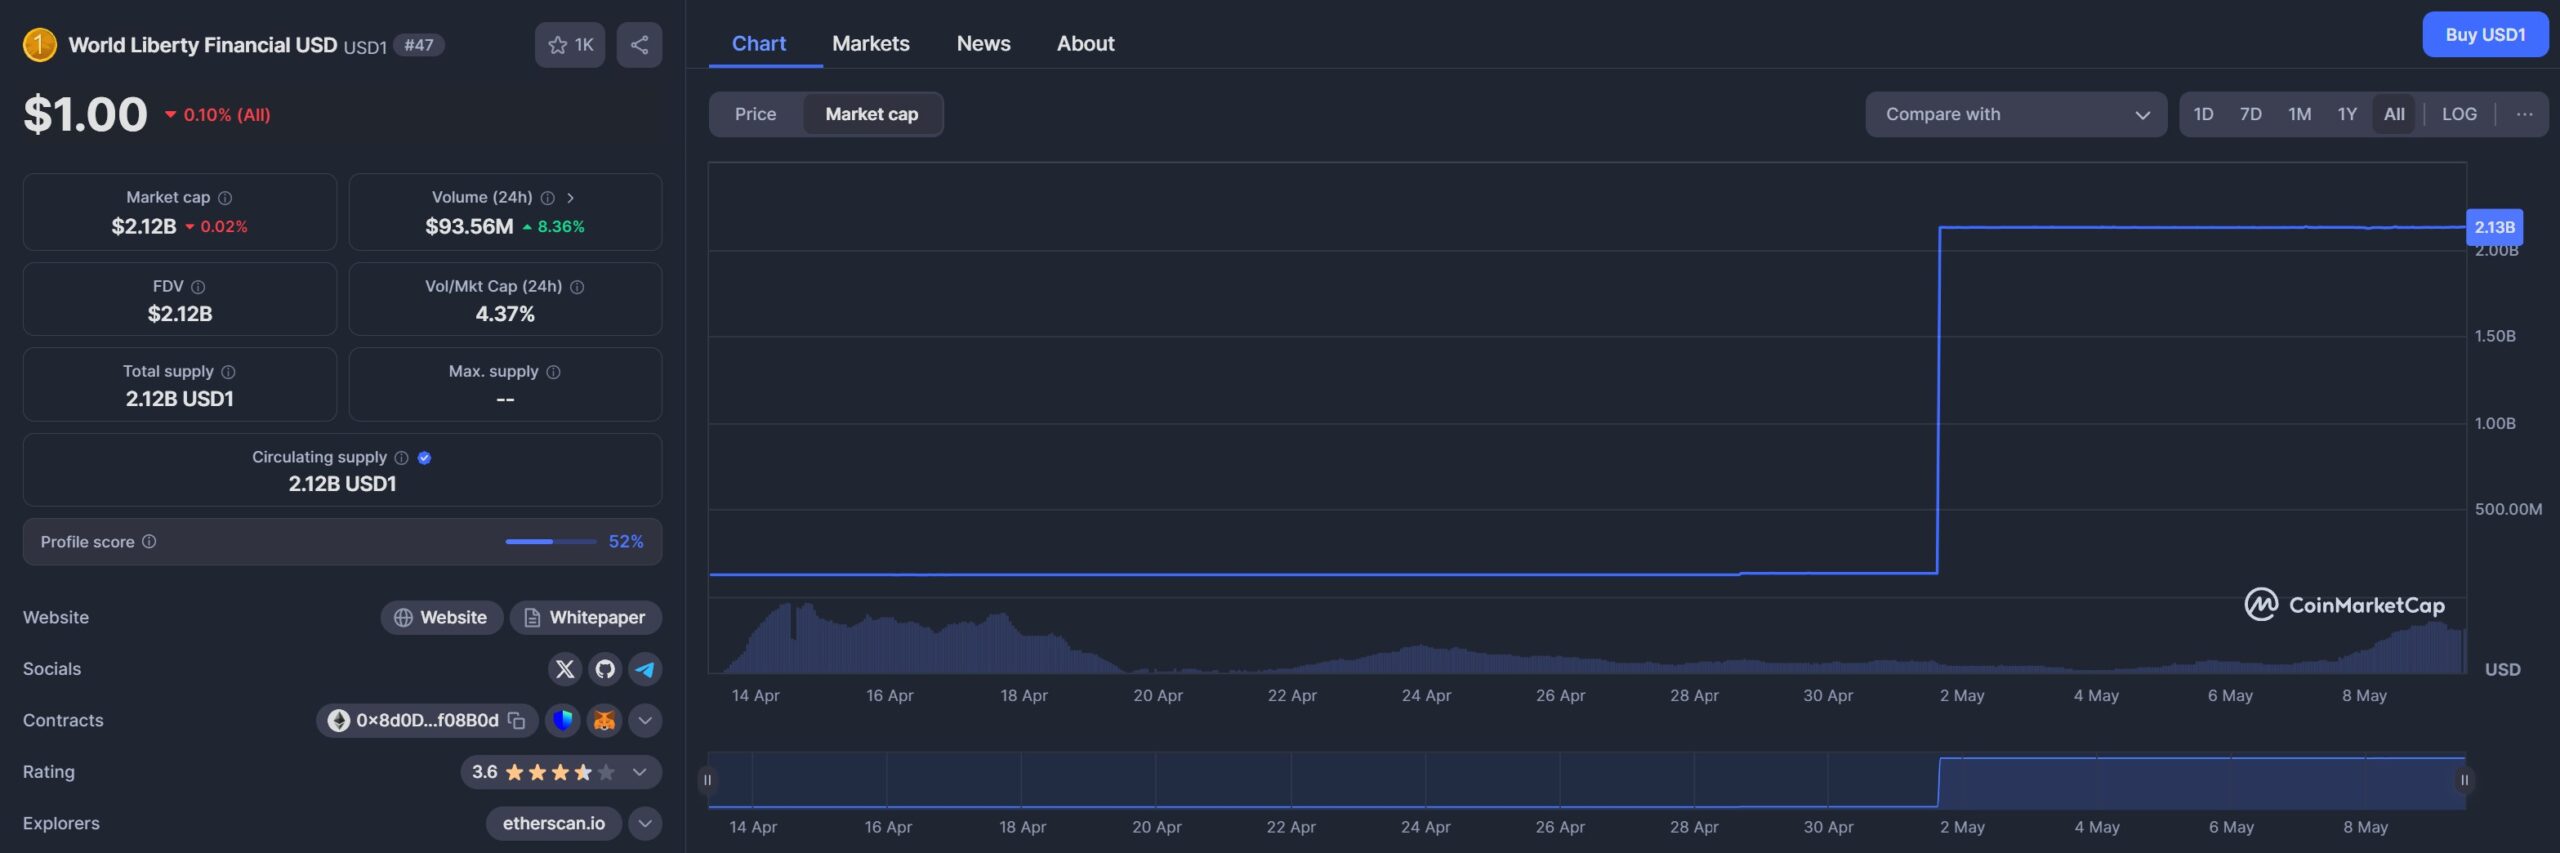Click the chart range navigator area

[x=1586, y=780]
